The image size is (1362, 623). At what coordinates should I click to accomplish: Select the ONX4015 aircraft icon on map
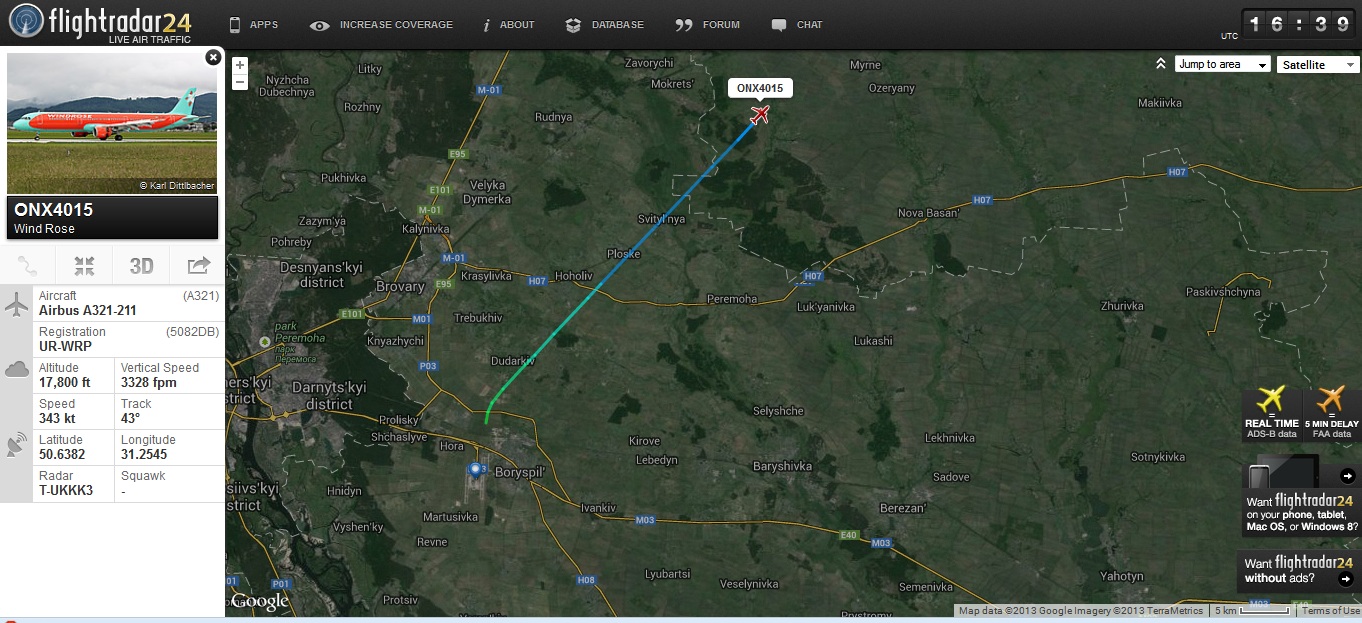pos(760,115)
